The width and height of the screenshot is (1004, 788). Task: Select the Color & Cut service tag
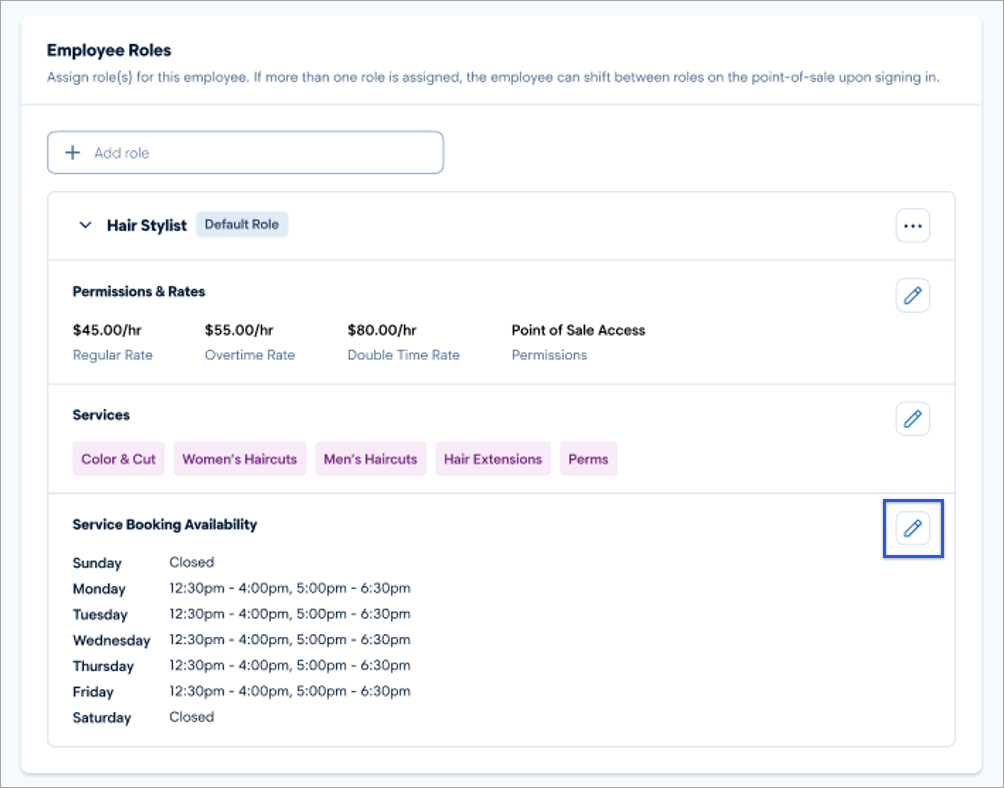[118, 458]
